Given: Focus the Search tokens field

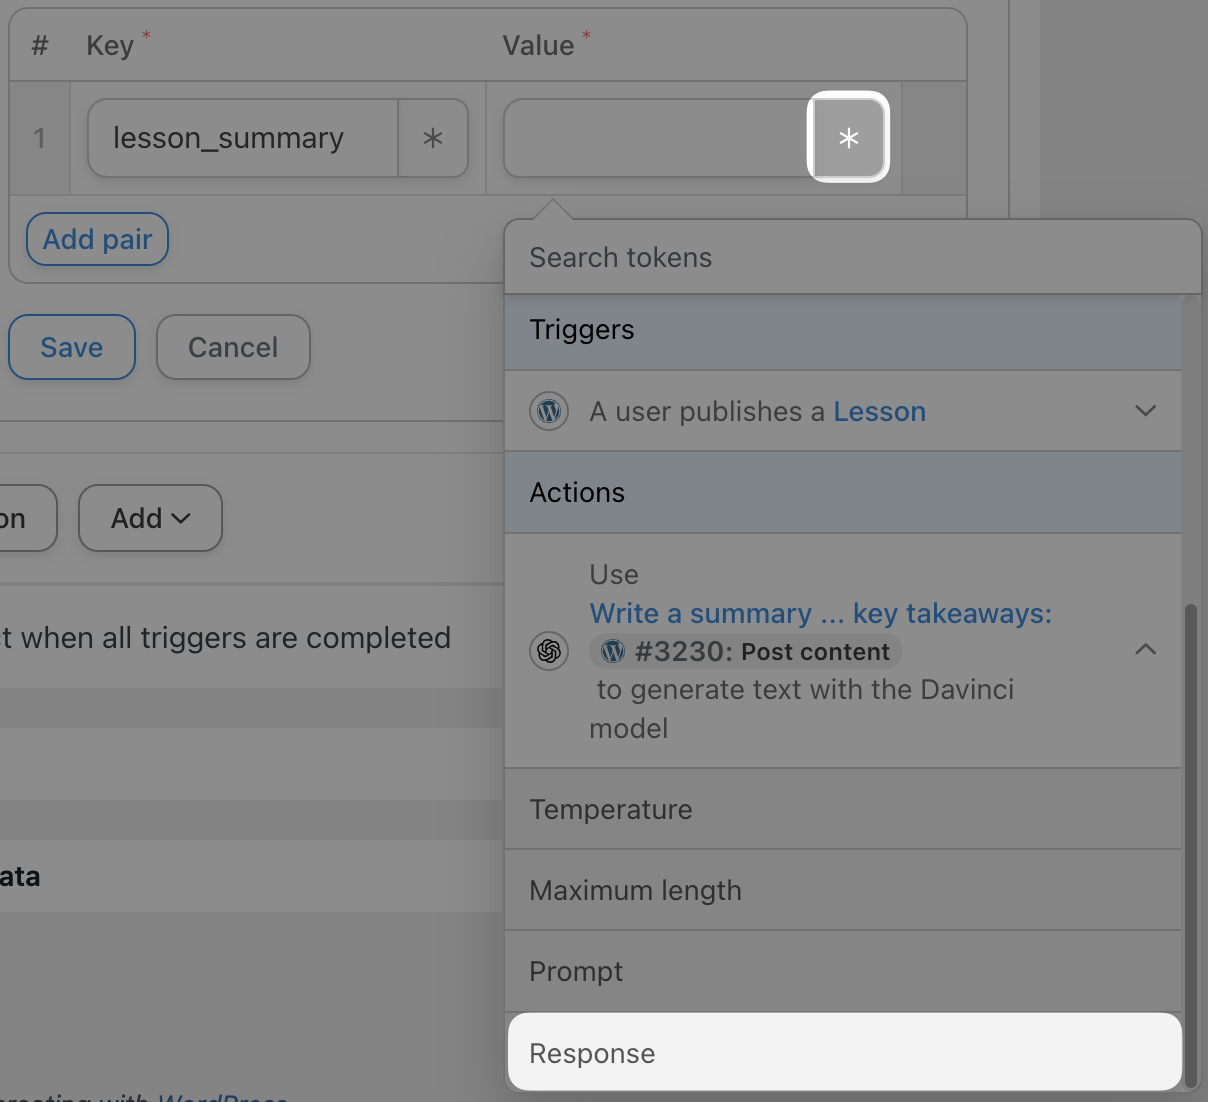Looking at the screenshot, I should 850,258.
